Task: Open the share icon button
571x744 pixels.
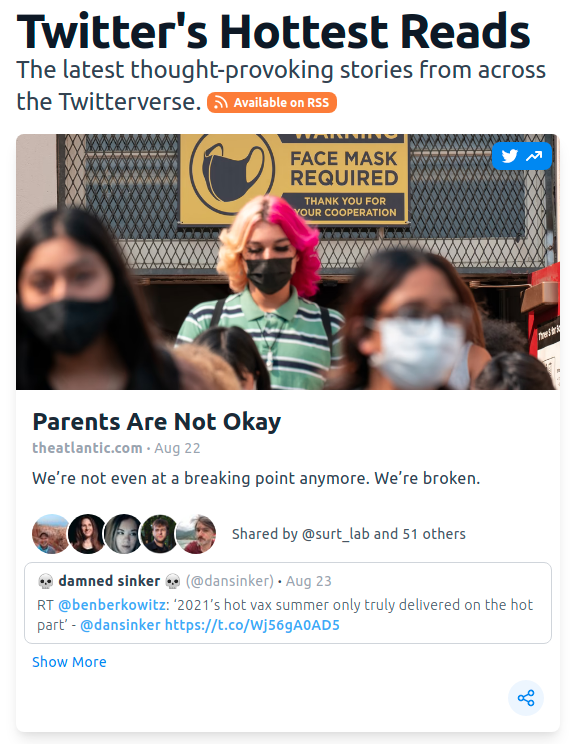Action: pos(526,698)
